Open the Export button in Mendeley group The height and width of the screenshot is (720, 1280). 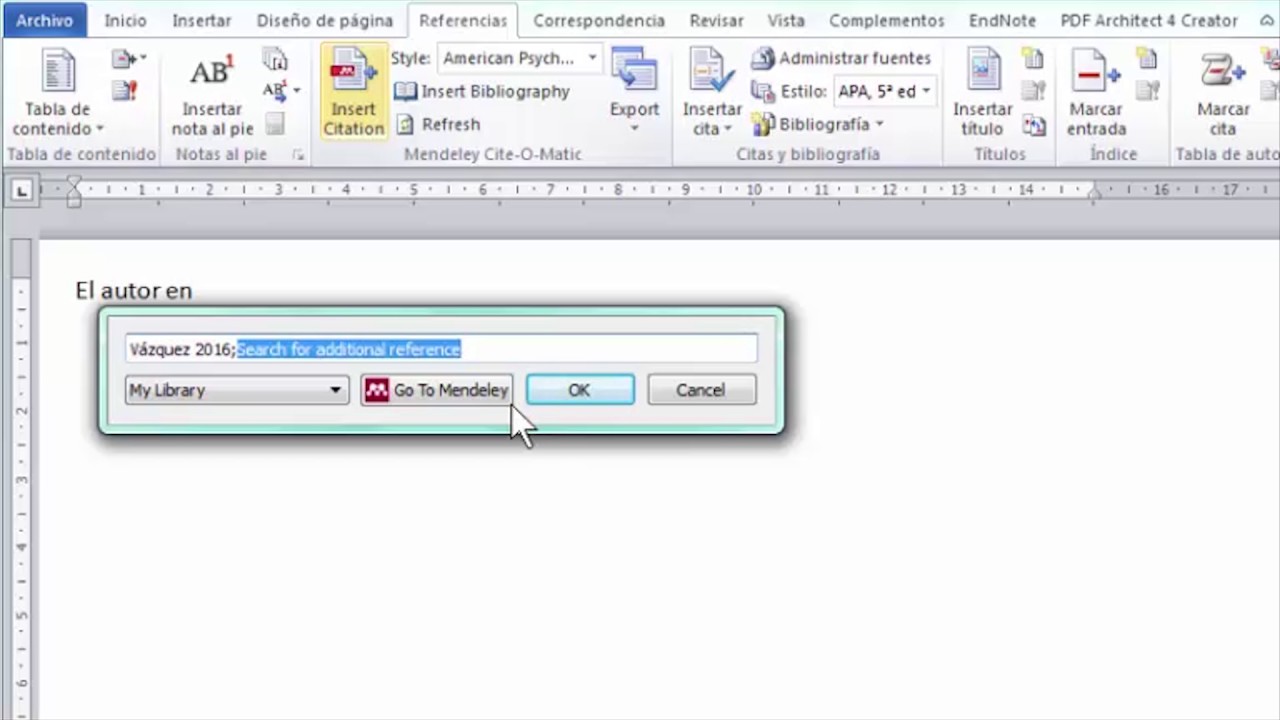(634, 90)
